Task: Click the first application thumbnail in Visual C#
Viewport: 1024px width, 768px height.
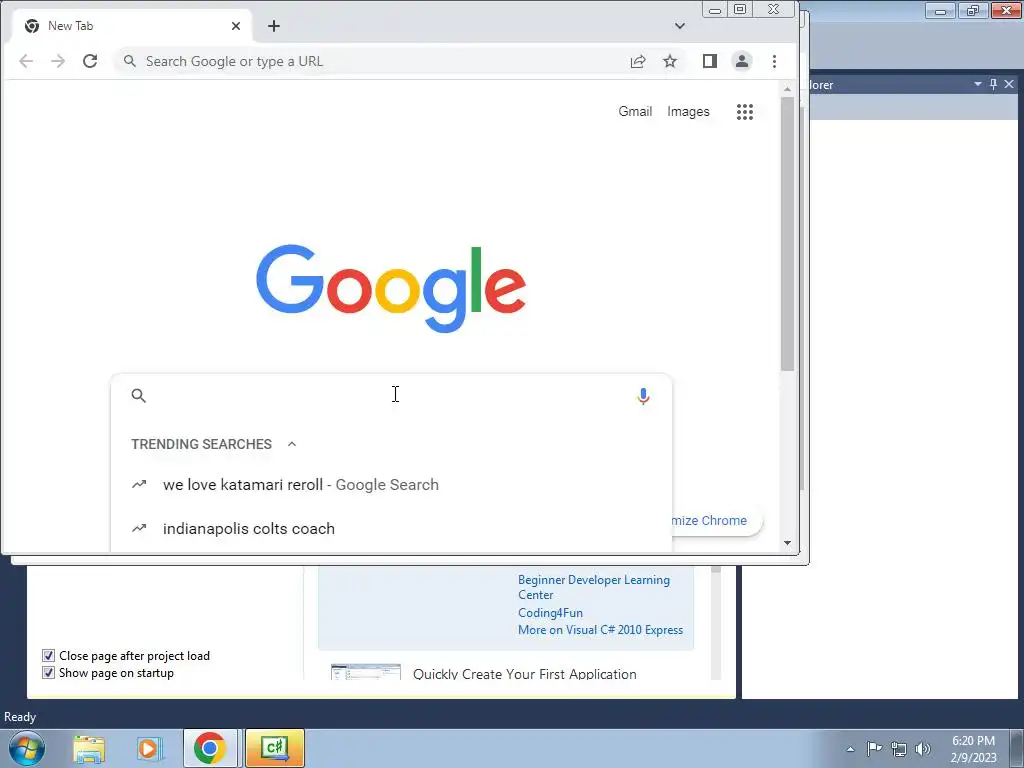Action: [366, 672]
